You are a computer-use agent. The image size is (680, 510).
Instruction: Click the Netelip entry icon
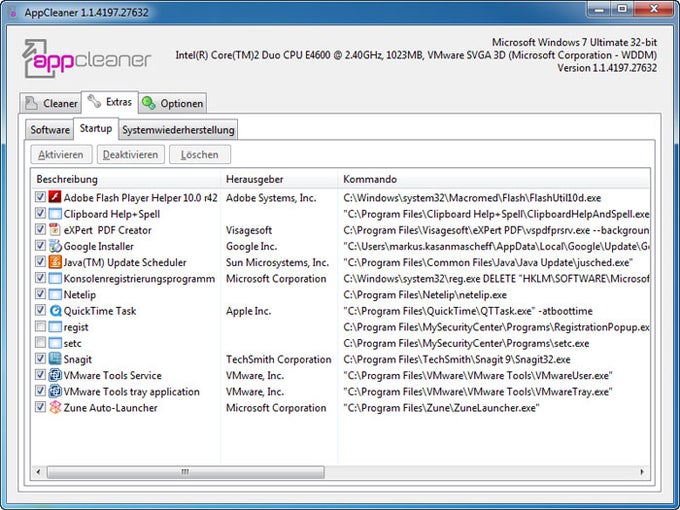click(55, 294)
